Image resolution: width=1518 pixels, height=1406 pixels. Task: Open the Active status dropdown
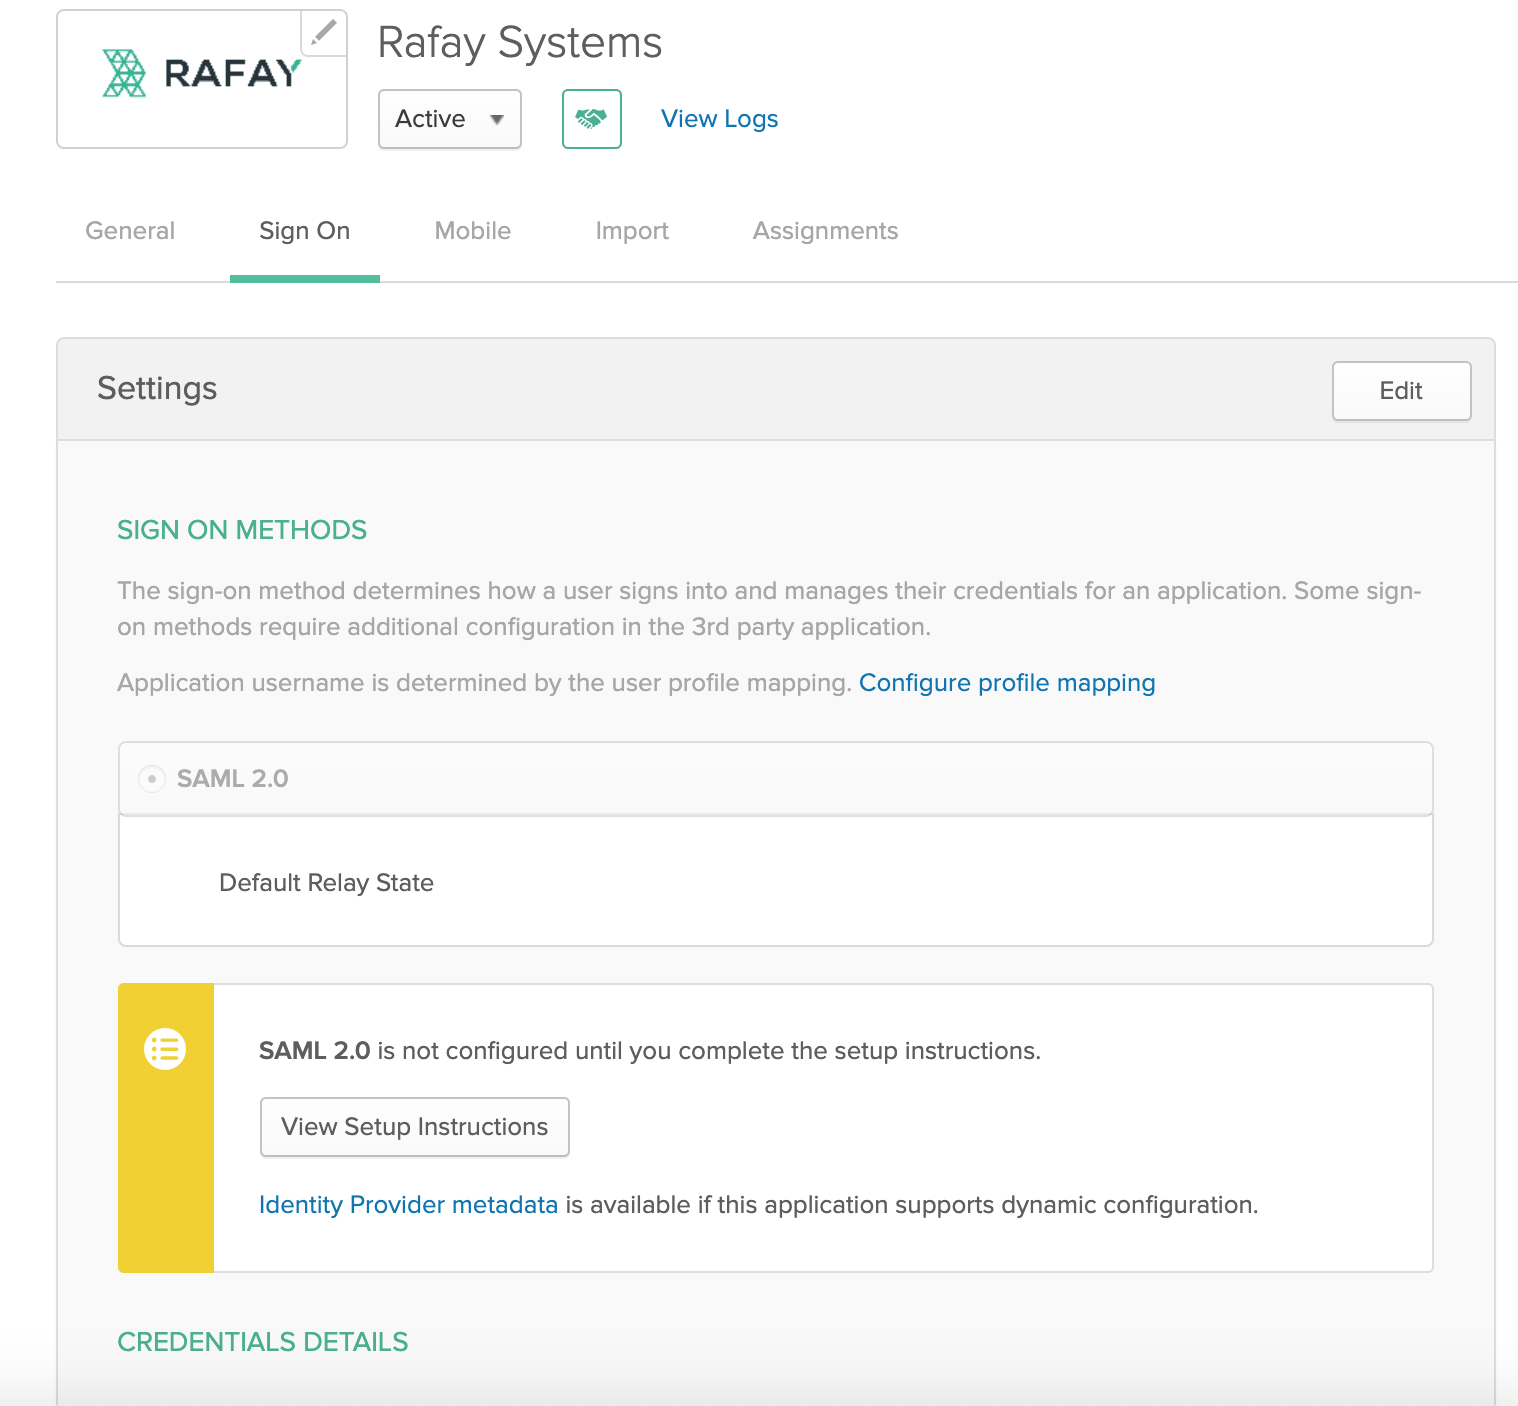(450, 119)
